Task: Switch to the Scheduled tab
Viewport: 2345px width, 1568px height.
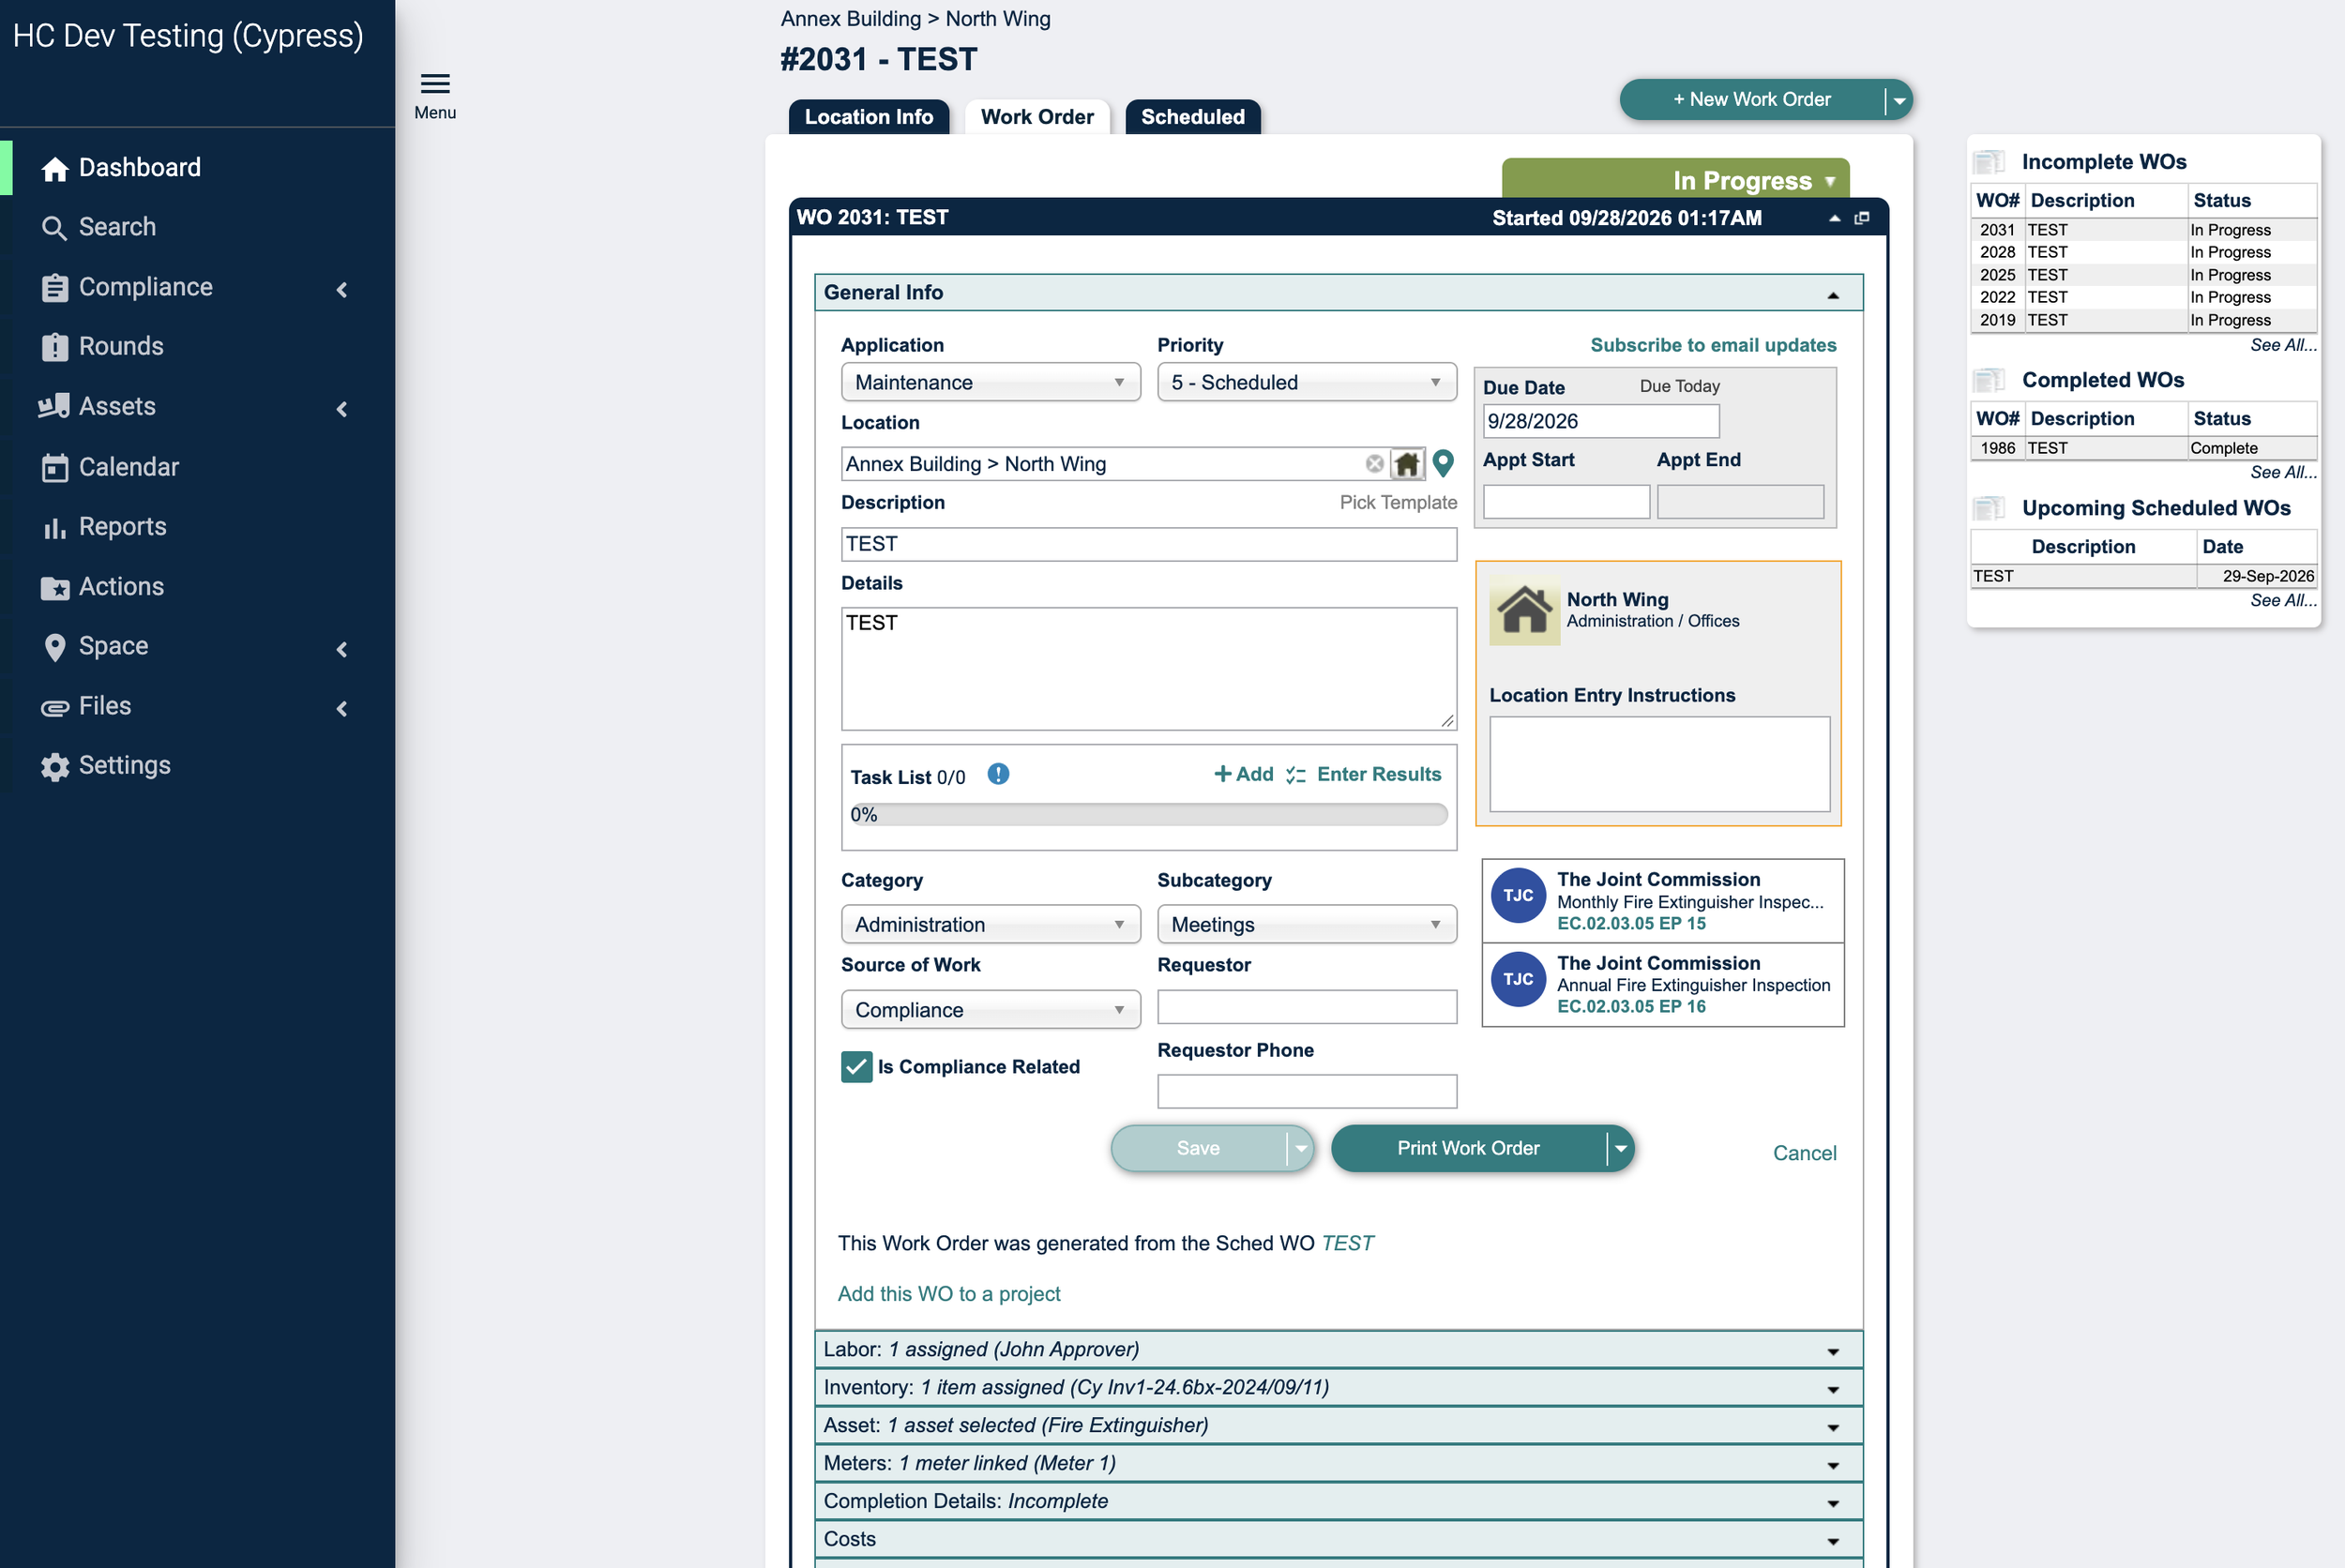Action: (x=1192, y=117)
